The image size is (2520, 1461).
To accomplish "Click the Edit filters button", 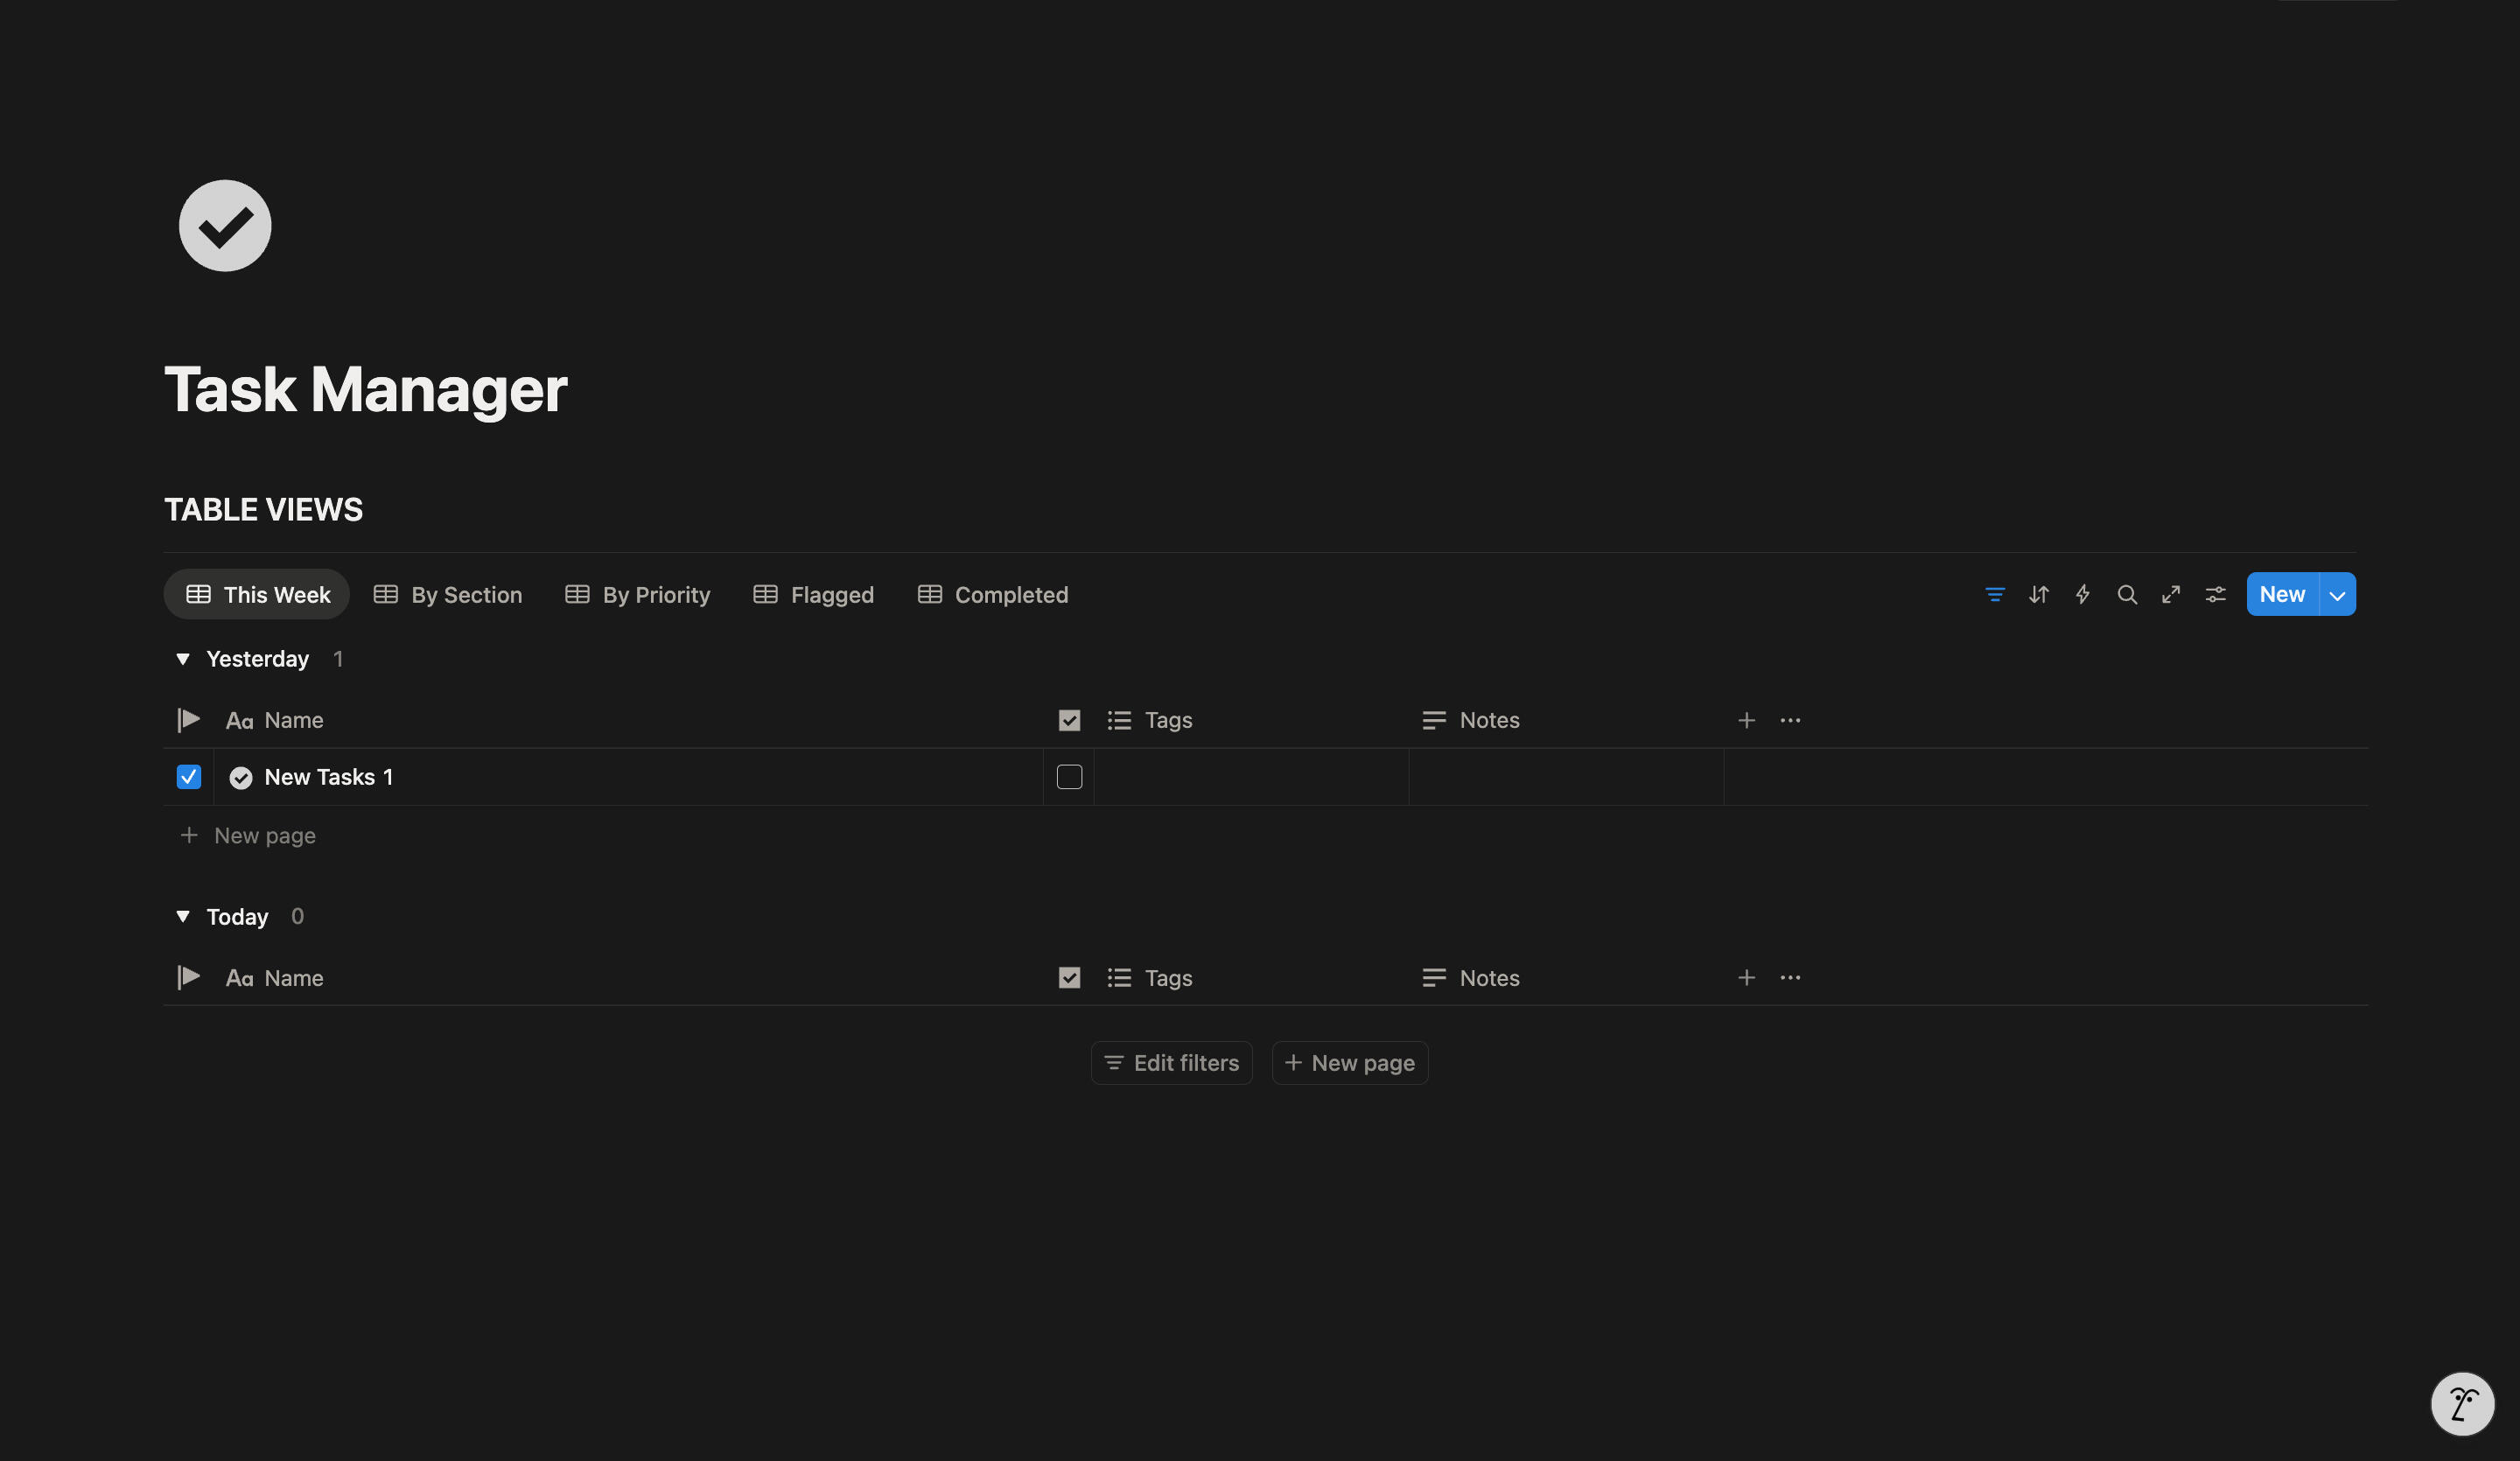I will (x=1171, y=1063).
